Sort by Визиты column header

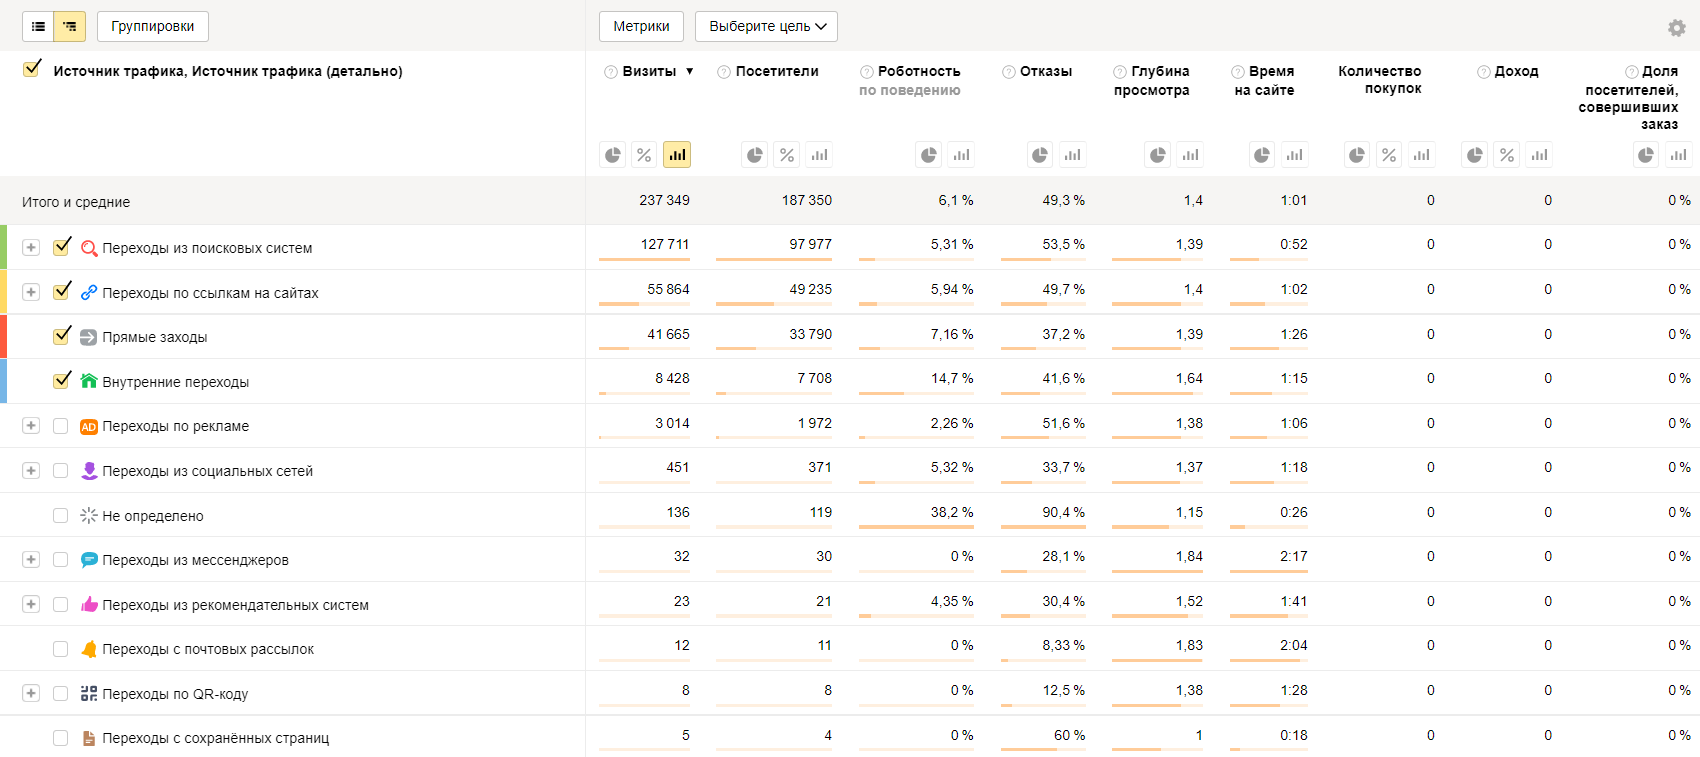649,71
